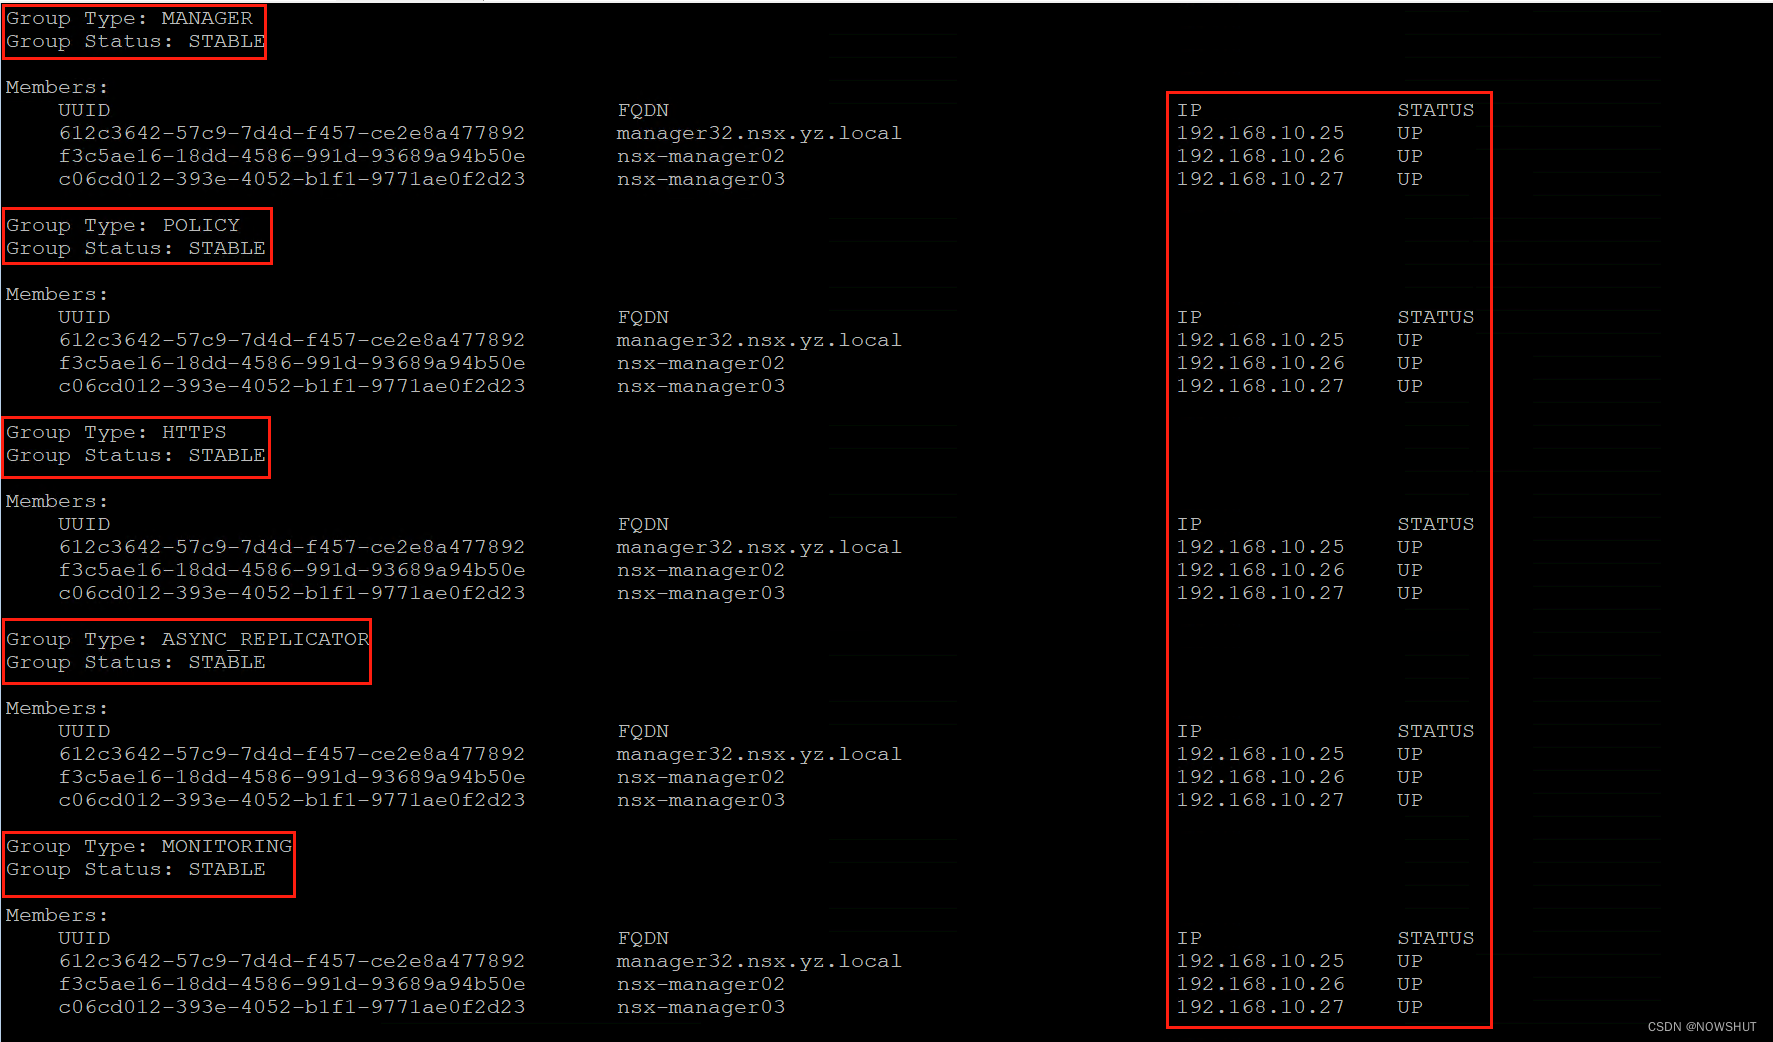1773x1042 pixels.
Task: Select UUID c06cd012-393e-4052-b1f1-9771ae0f2d23 in MANAGER group
Action: pos(292,179)
